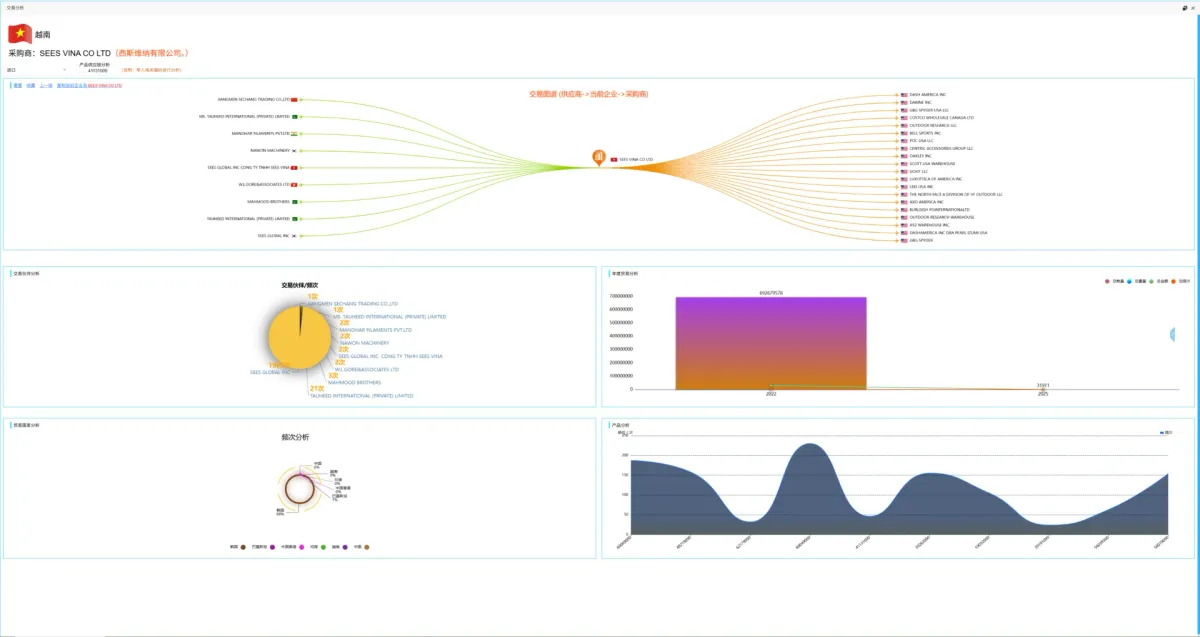
Task: Select buyer BURLEIGH POINTERNATIONALLTD
Action: click(x=940, y=209)
